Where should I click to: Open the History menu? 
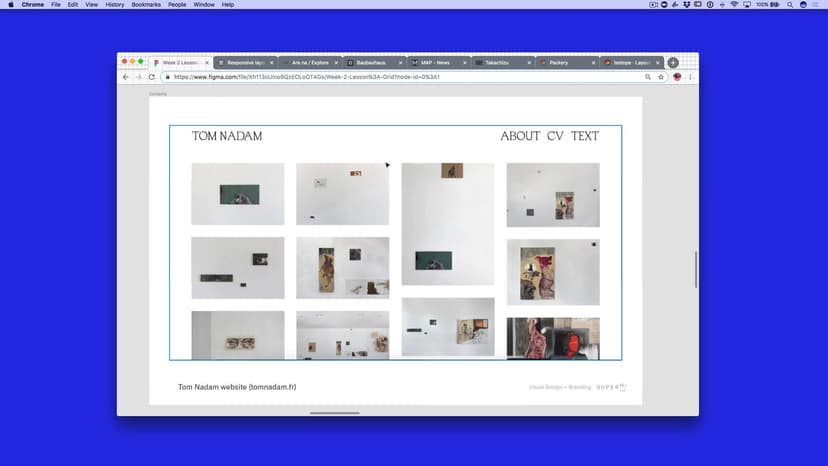pyautogui.click(x=115, y=5)
